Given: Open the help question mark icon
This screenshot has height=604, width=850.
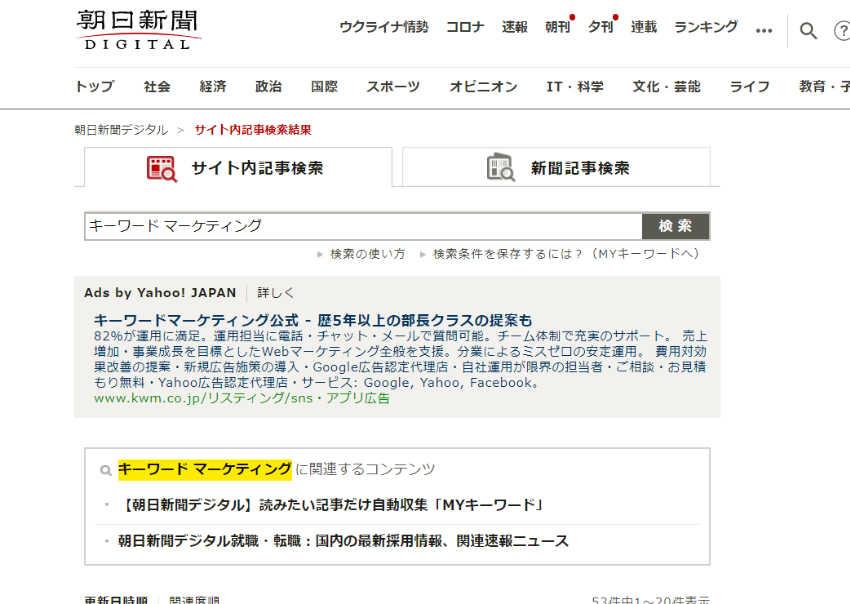Looking at the screenshot, I should pyautogui.click(x=842, y=30).
